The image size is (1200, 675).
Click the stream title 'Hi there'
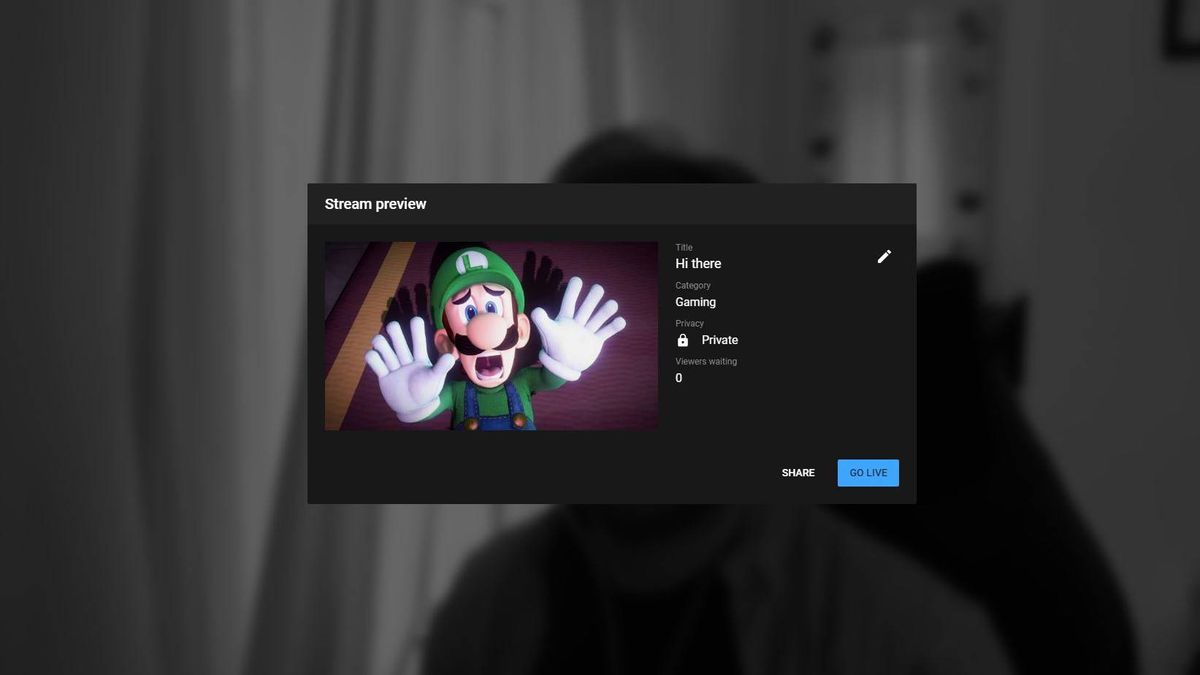[x=697, y=263]
